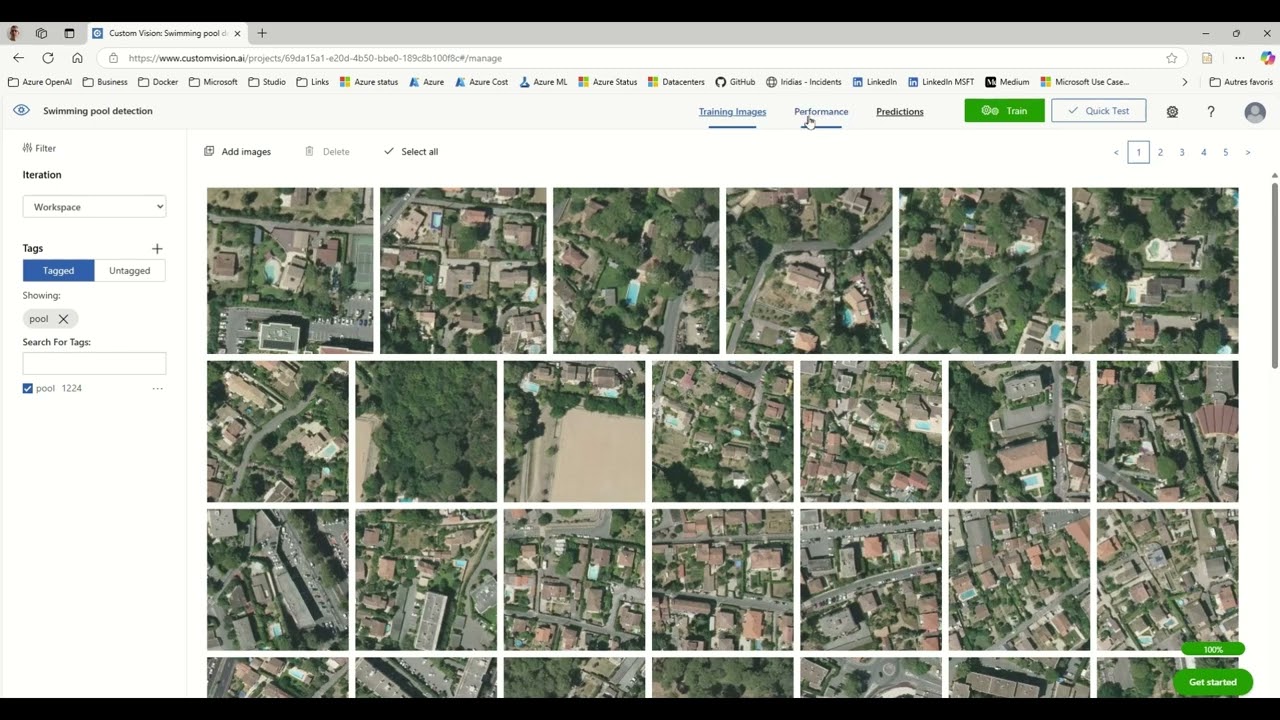The width and height of the screenshot is (1280, 720).
Task: Open the Iteration Workspace dropdown
Action: point(94,207)
